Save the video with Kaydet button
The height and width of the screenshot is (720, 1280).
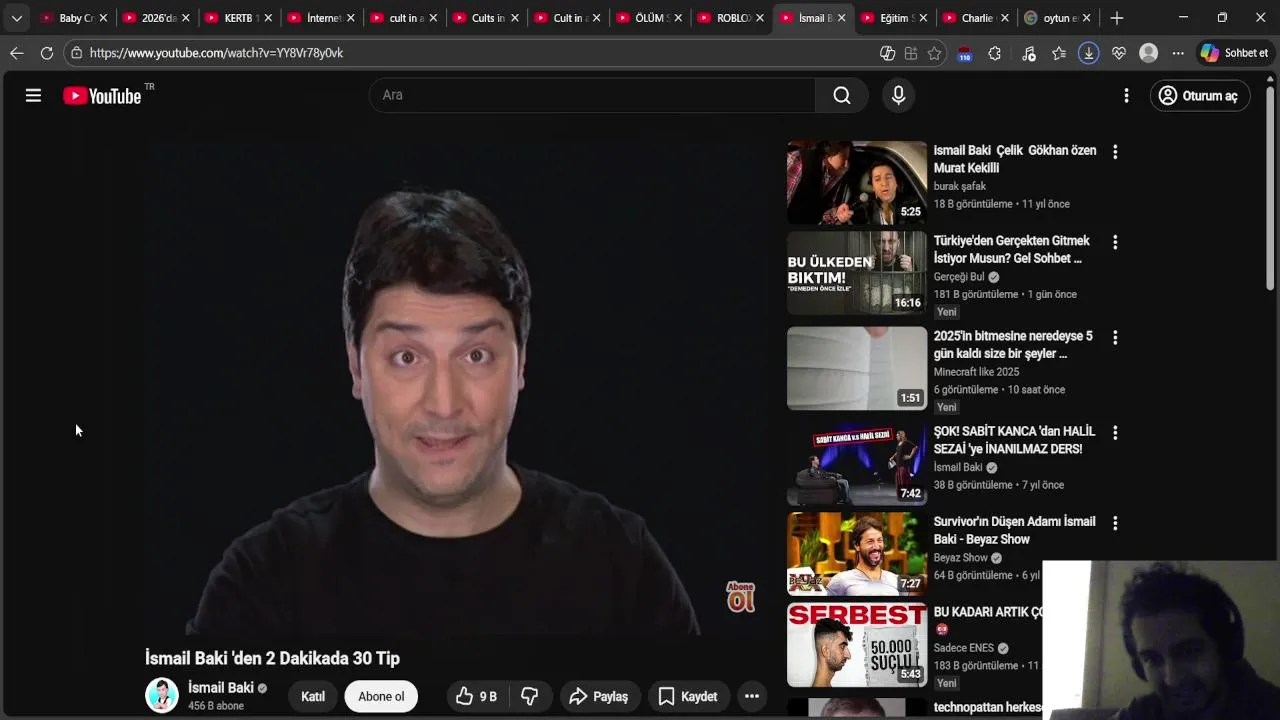688,696
